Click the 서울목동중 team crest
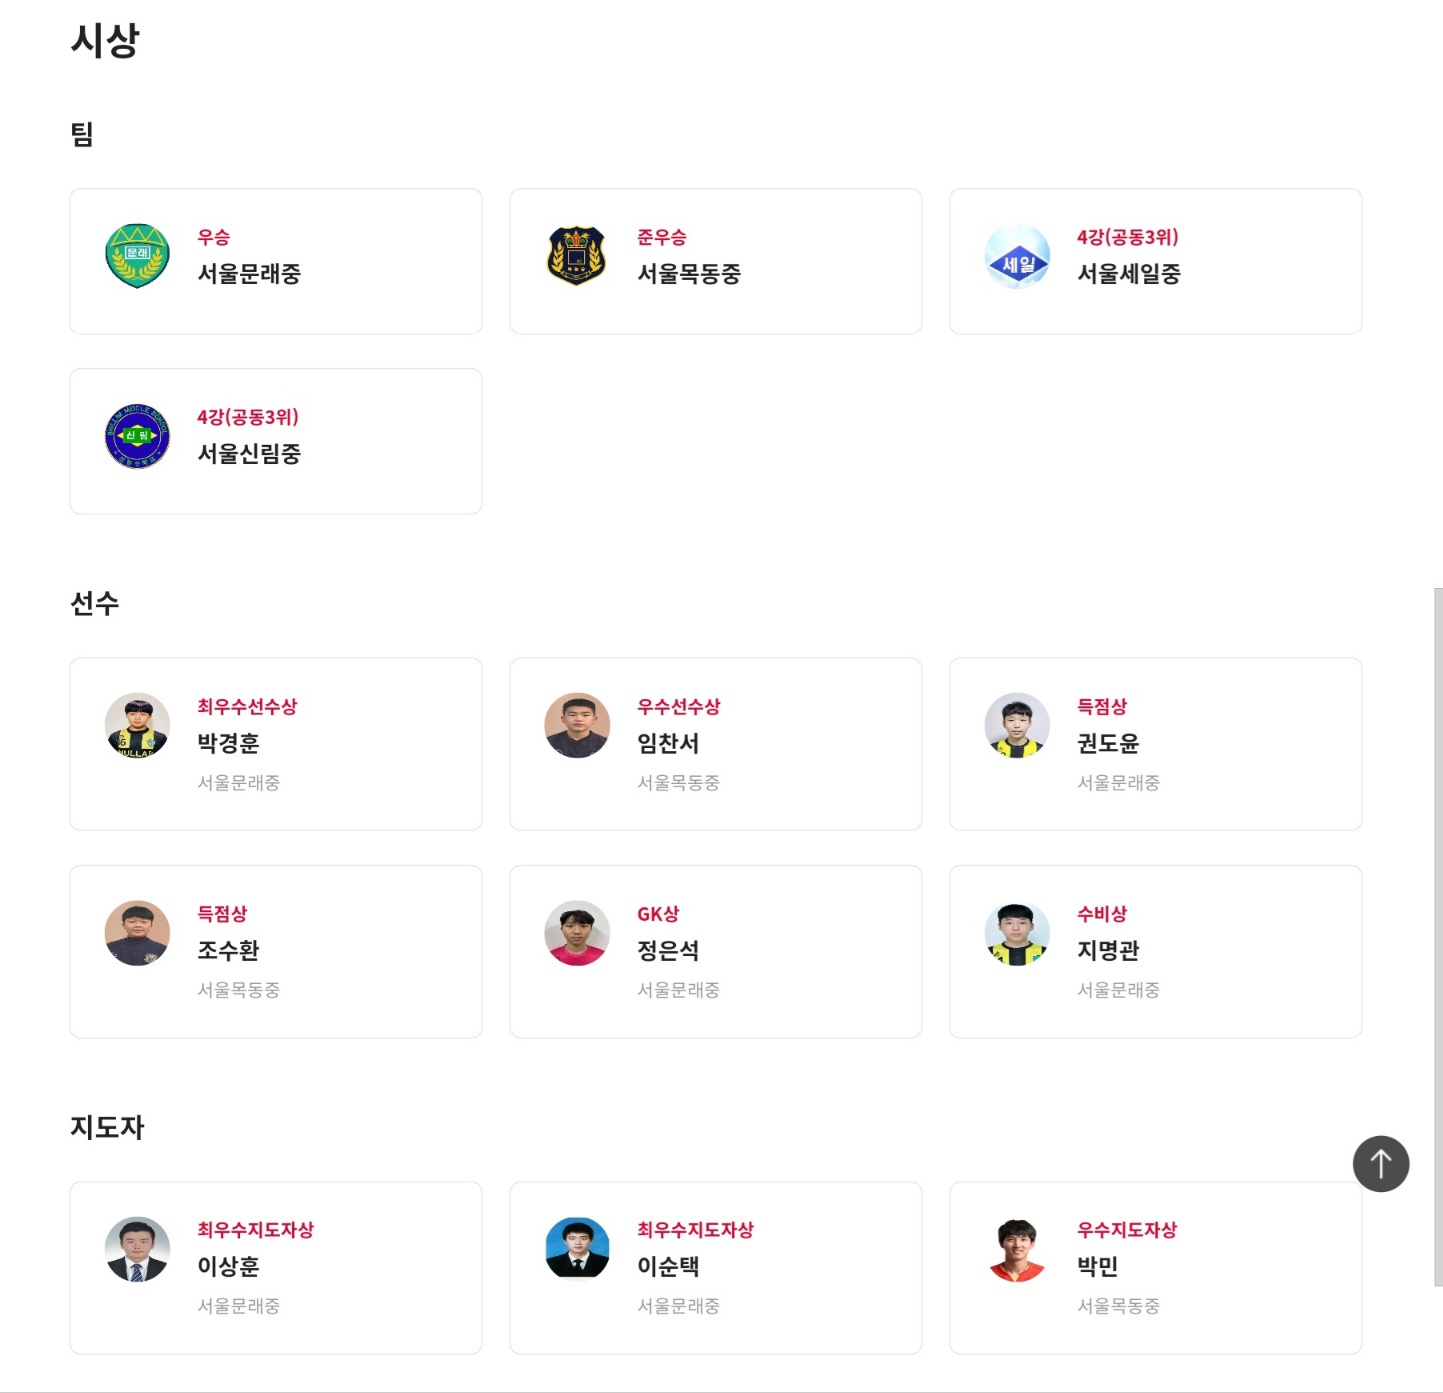 [x=577, y=256]
